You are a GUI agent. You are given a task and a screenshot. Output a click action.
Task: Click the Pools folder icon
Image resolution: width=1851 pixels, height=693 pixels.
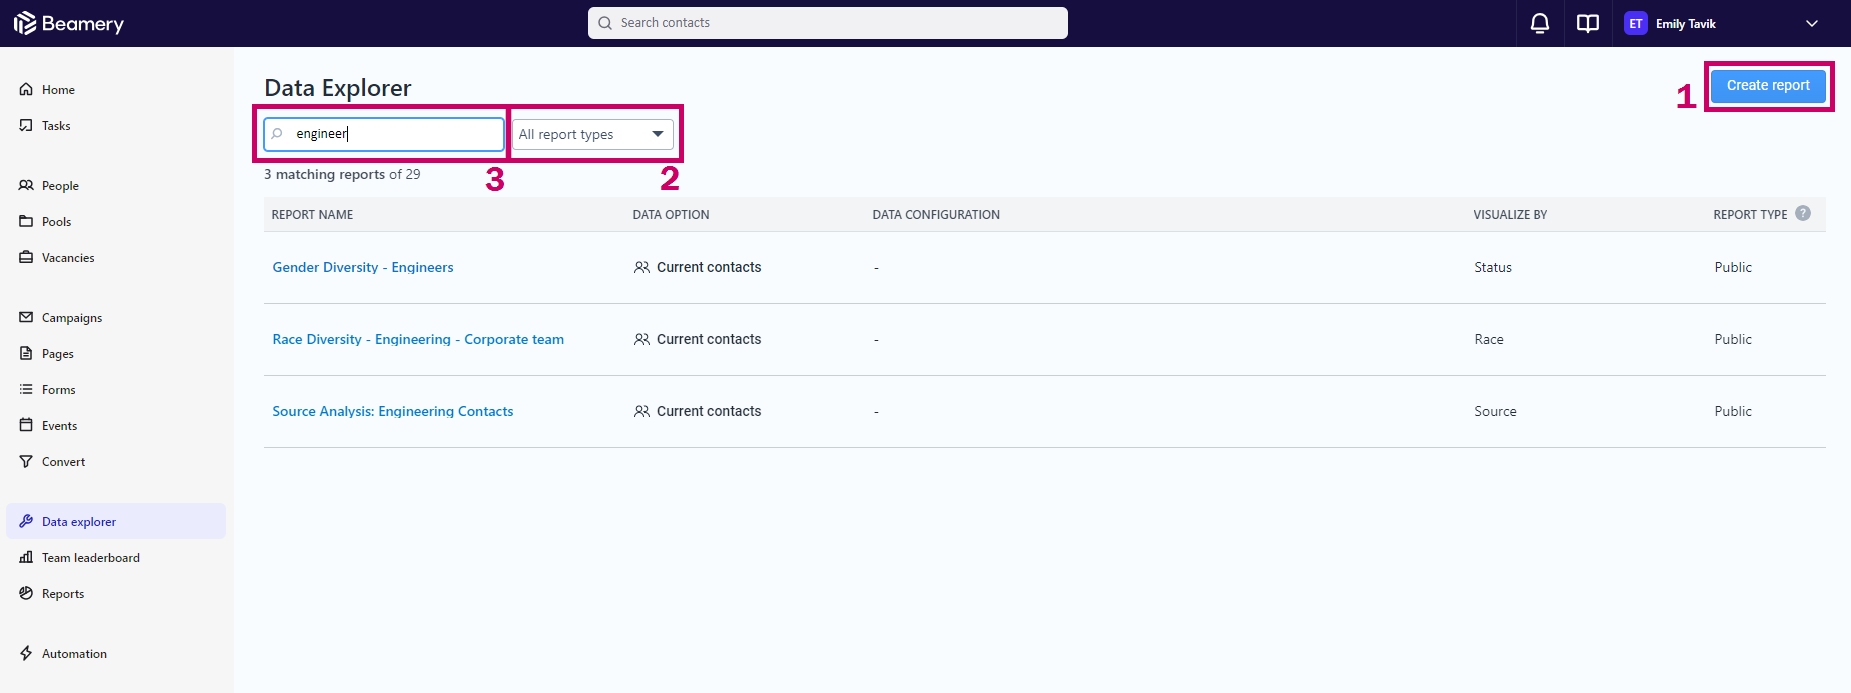pos(26,221)
